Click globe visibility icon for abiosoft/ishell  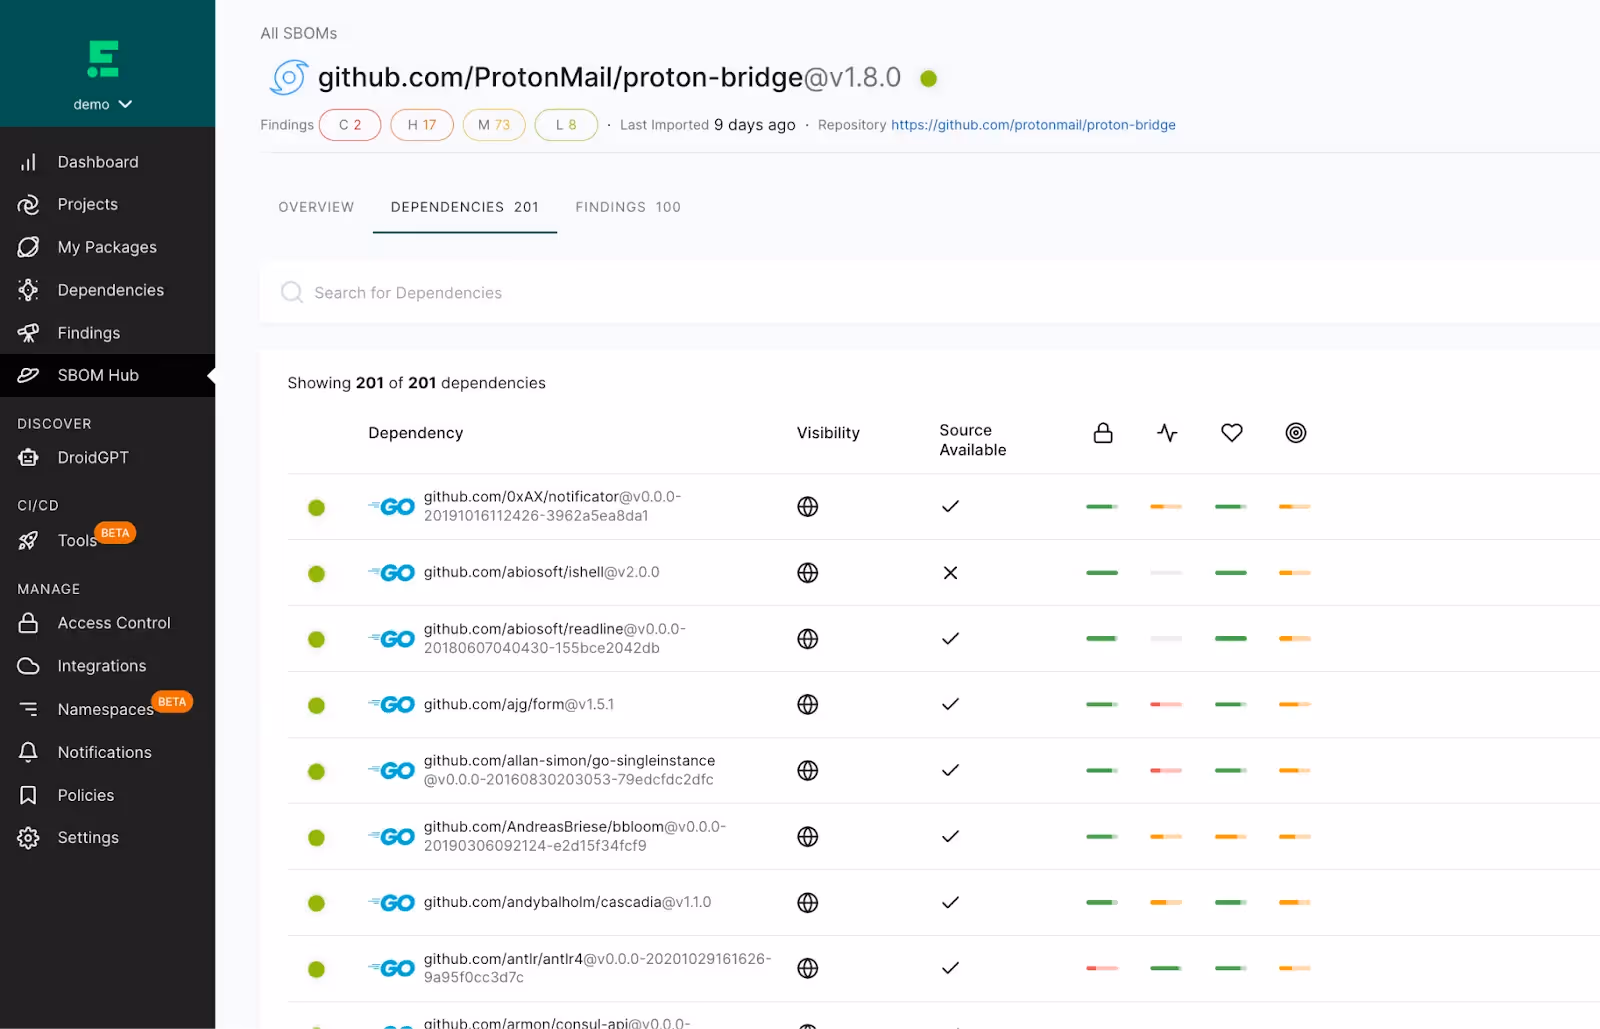pos(808,573)
